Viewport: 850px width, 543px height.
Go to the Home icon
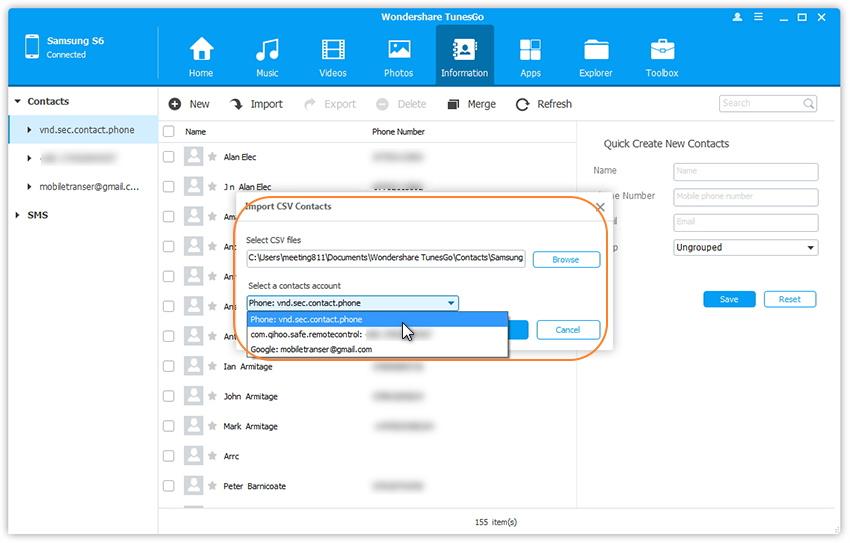[201, 50]
